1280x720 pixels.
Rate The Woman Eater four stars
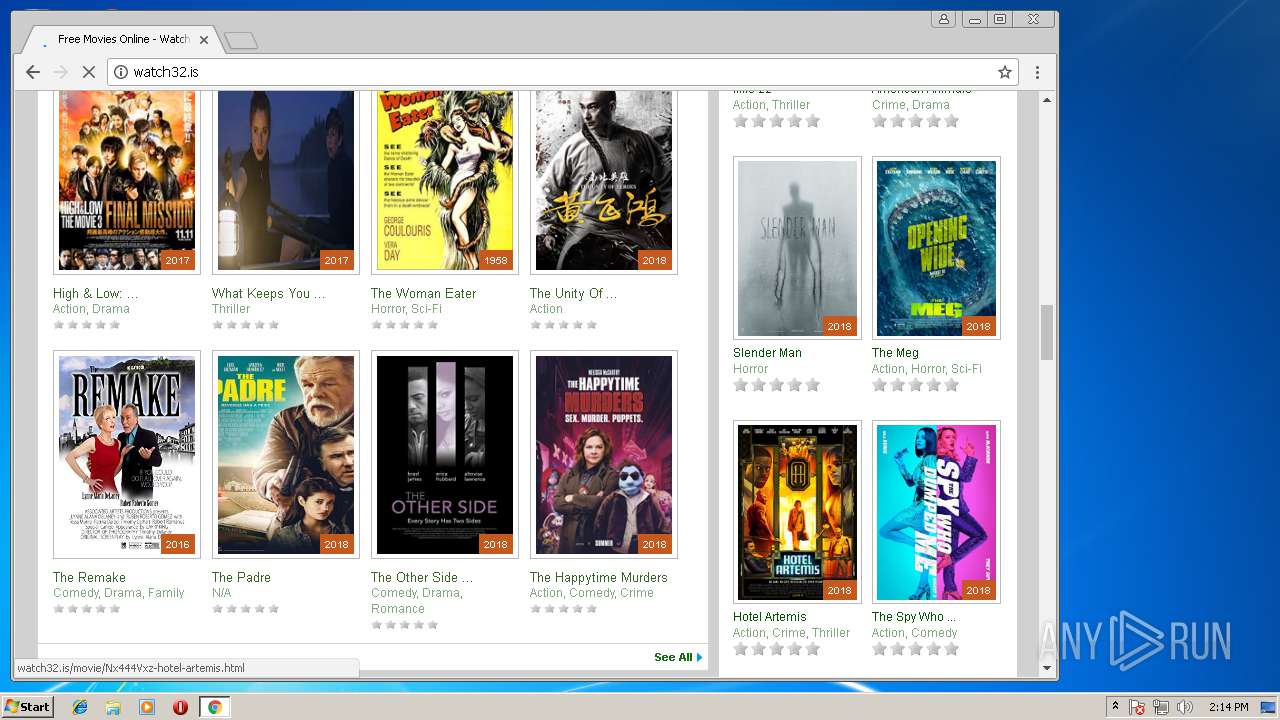point(419,324)
